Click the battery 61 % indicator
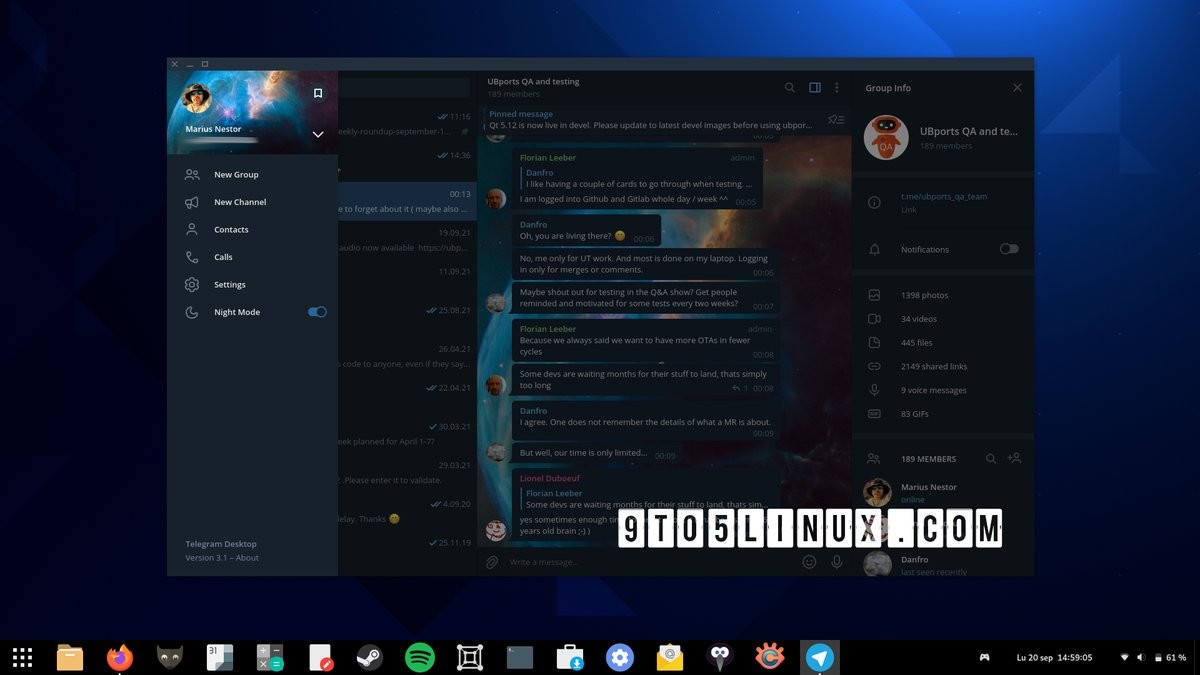Screen dimensions: 1200x675 1169,658
